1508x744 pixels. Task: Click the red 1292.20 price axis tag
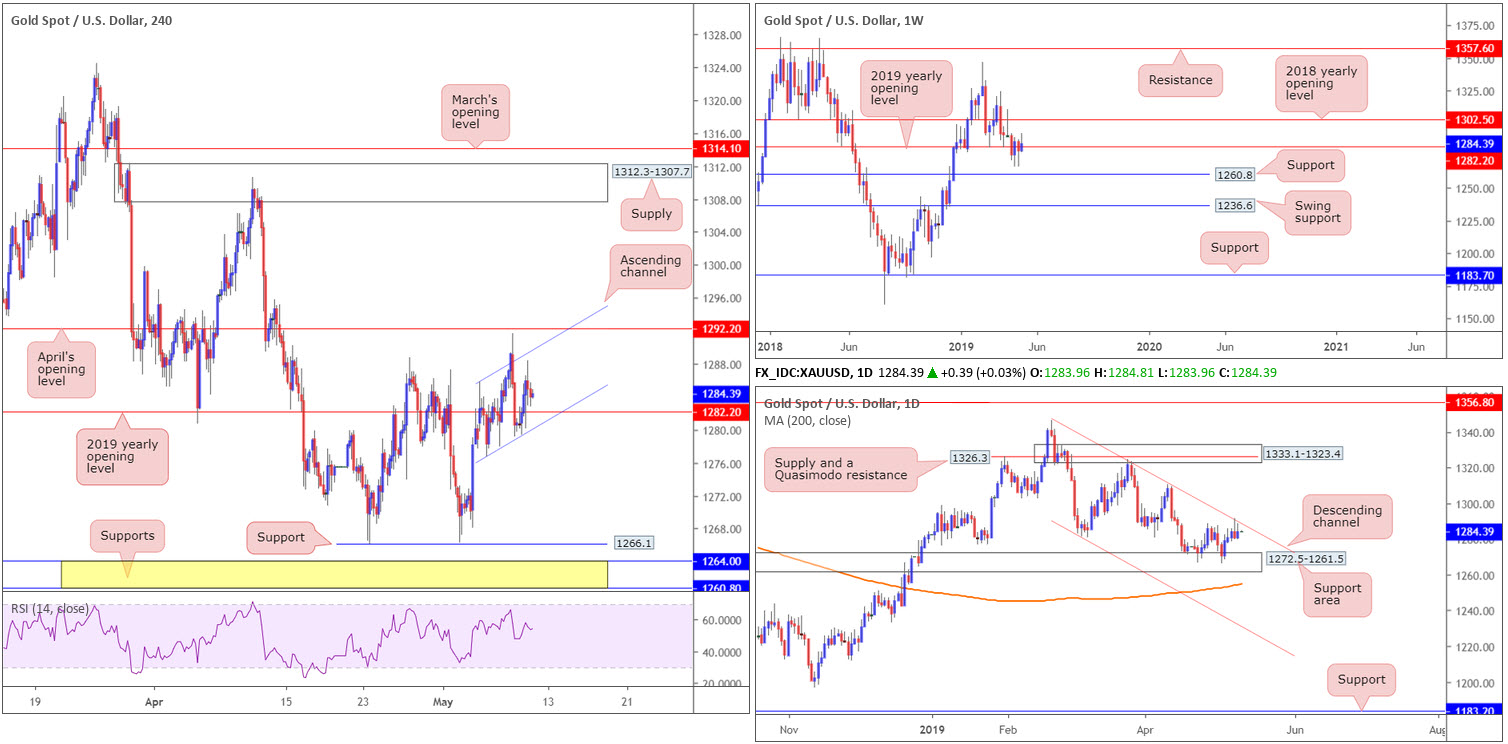pyautogui.click(x=722, y=328)
